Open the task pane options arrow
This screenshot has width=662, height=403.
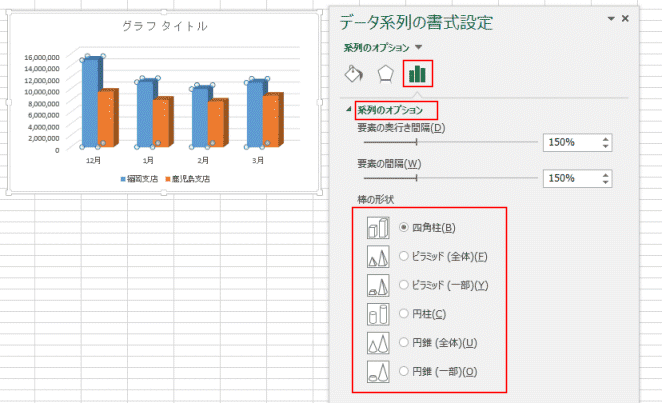pyautogui.click(x=610, y=19)
